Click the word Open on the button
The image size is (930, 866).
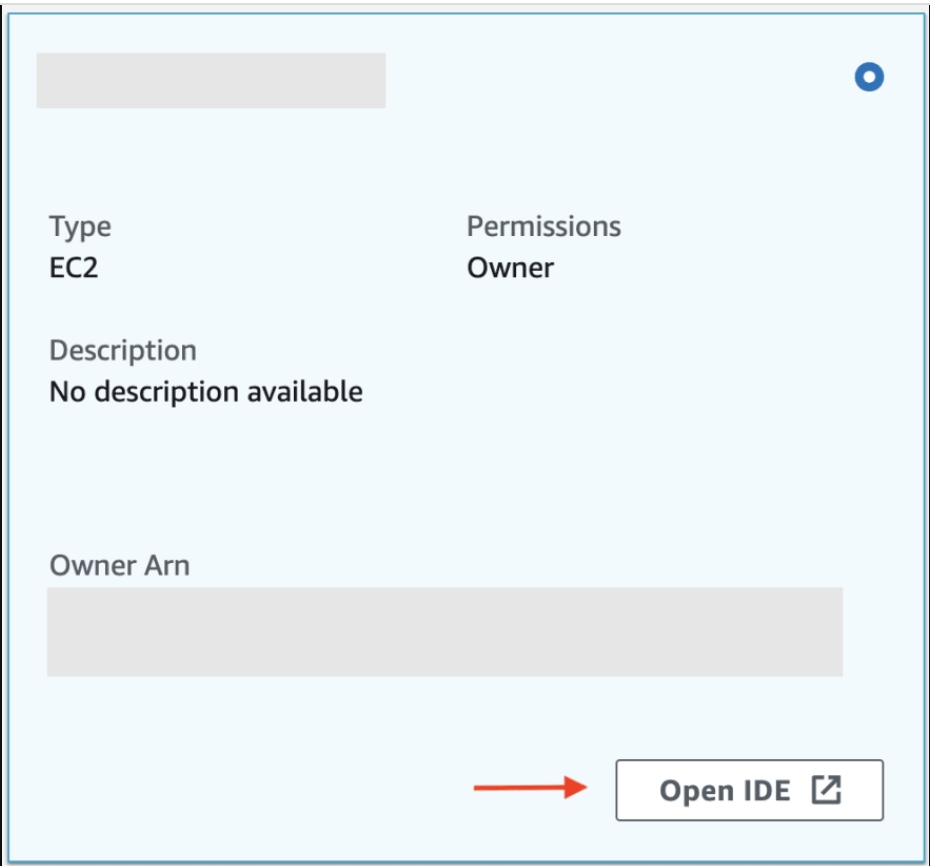697,791
